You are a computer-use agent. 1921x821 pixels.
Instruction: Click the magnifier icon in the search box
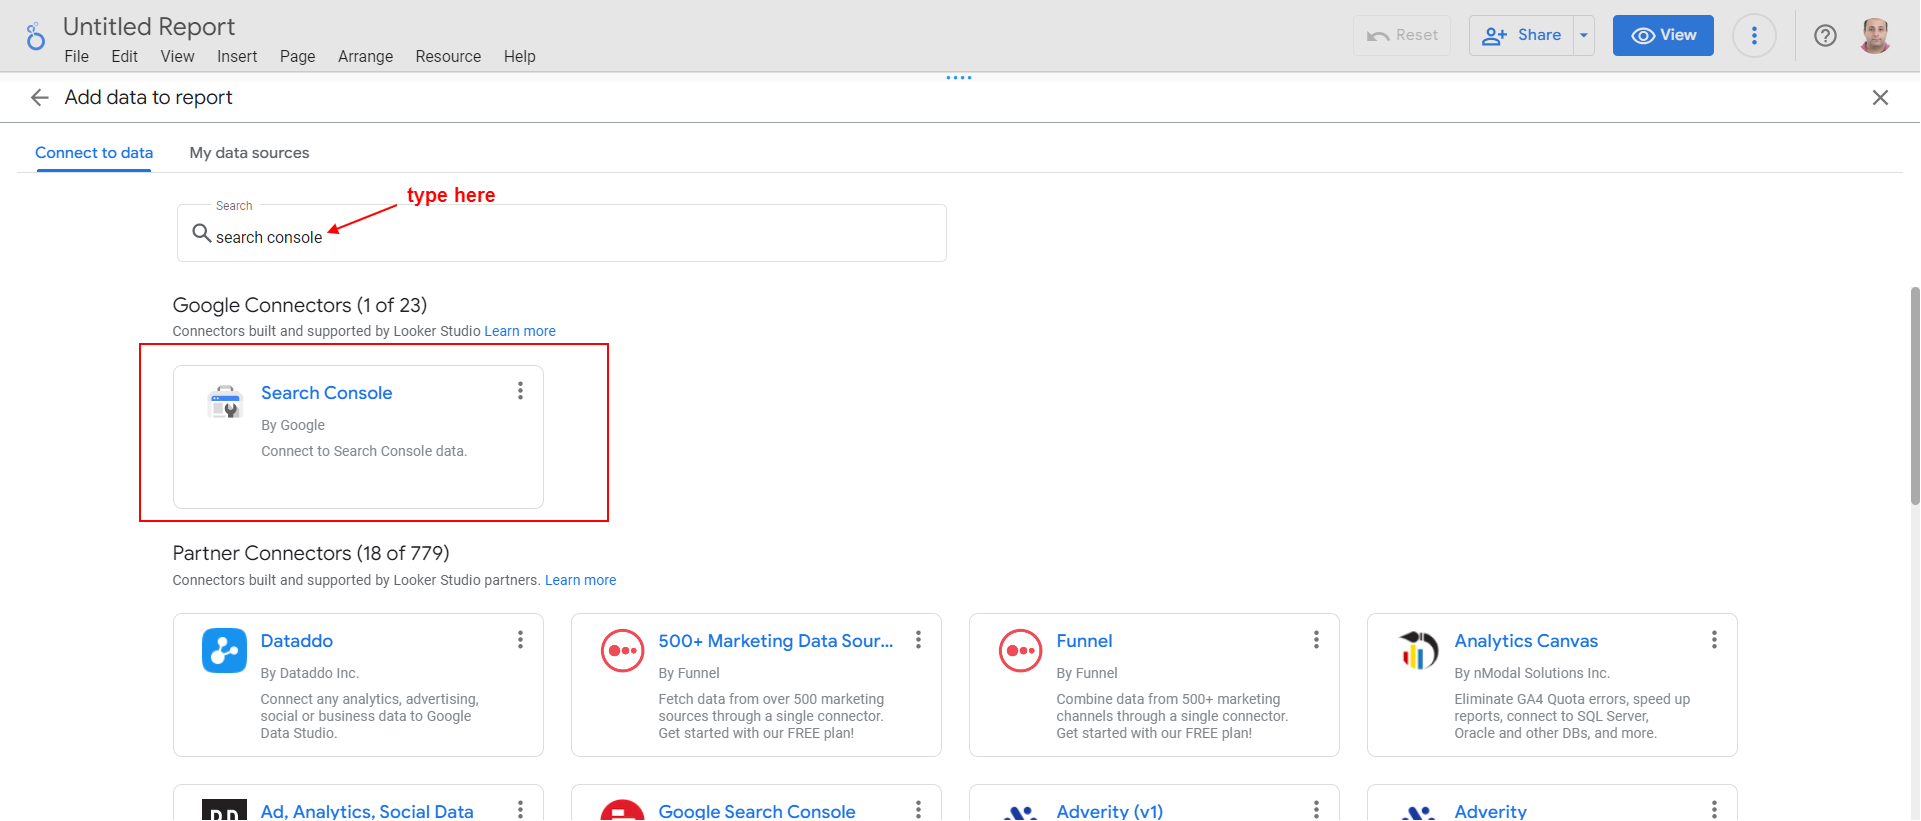[201, 233]
